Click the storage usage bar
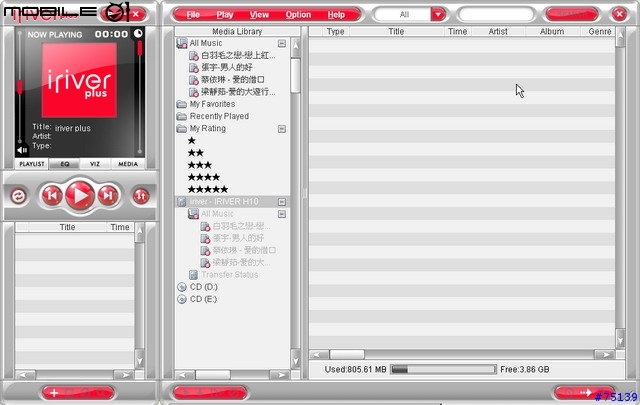Screen dimensions: 640x405 (444, 369)
